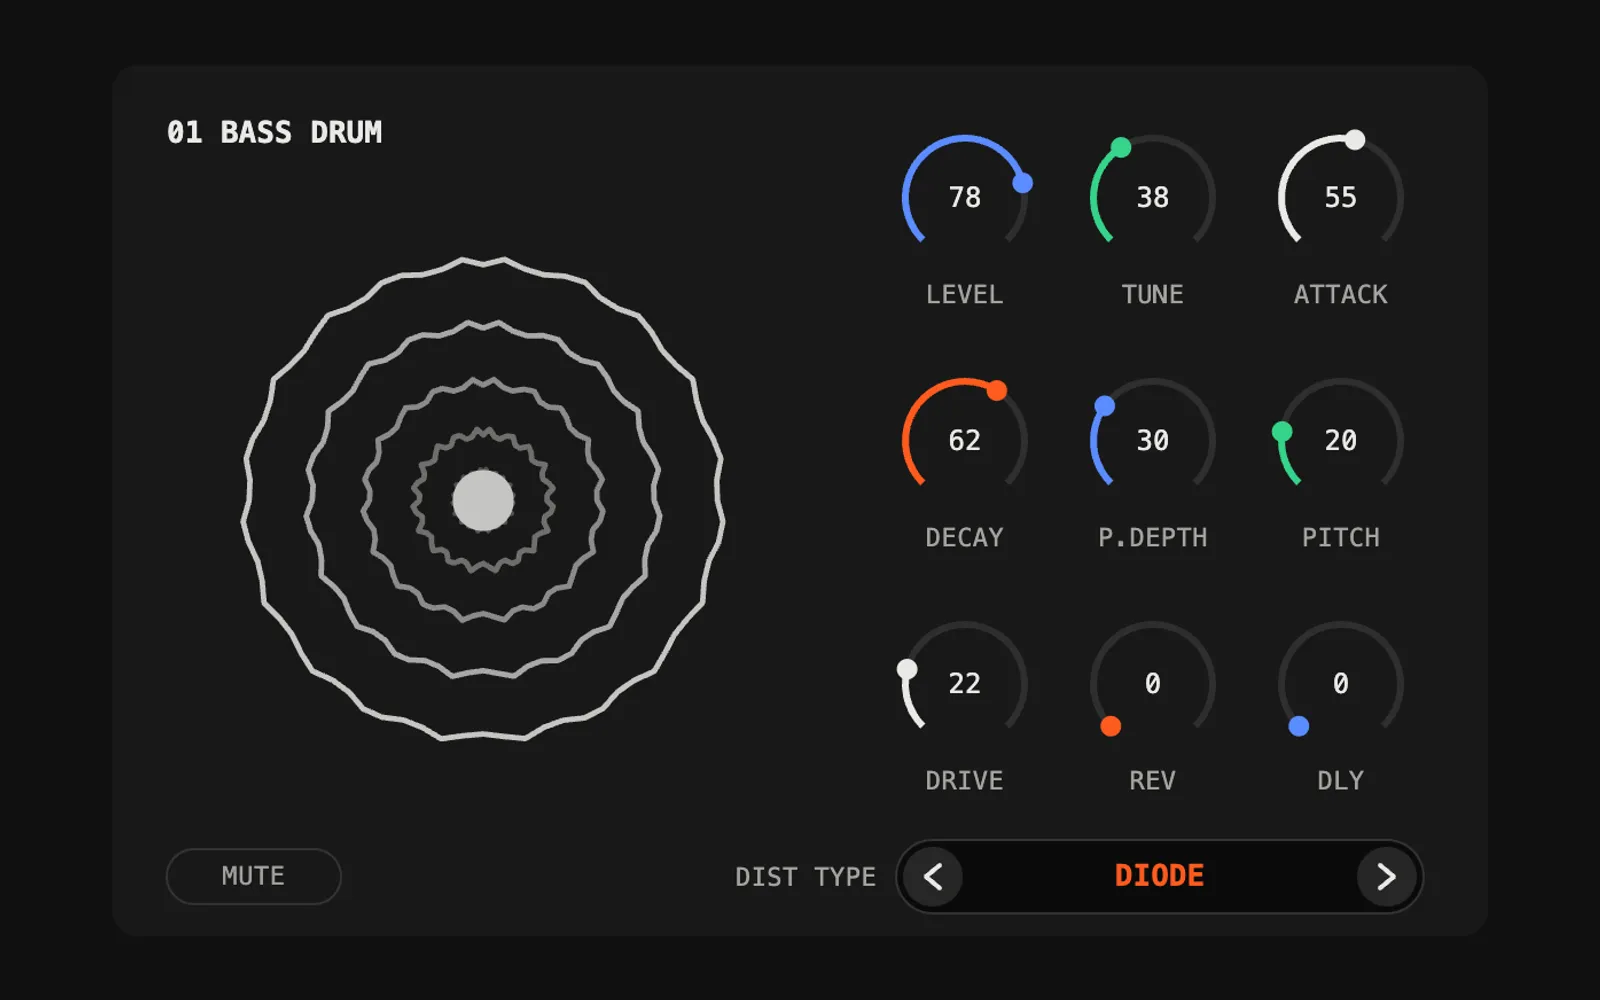Click the REV label text

[1152, 781]
